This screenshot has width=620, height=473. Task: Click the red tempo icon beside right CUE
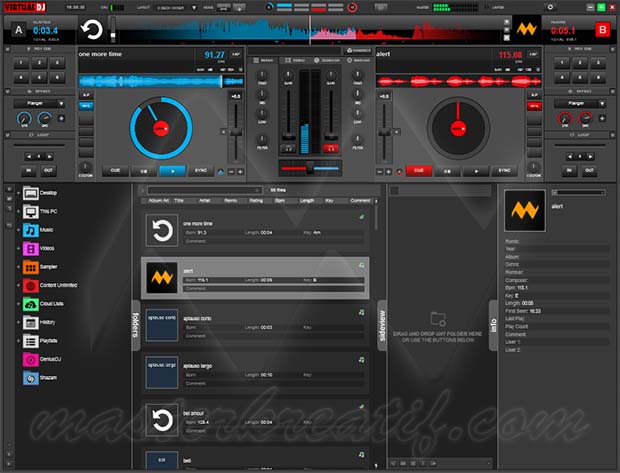pyautogui.click(x=399, y=172)
